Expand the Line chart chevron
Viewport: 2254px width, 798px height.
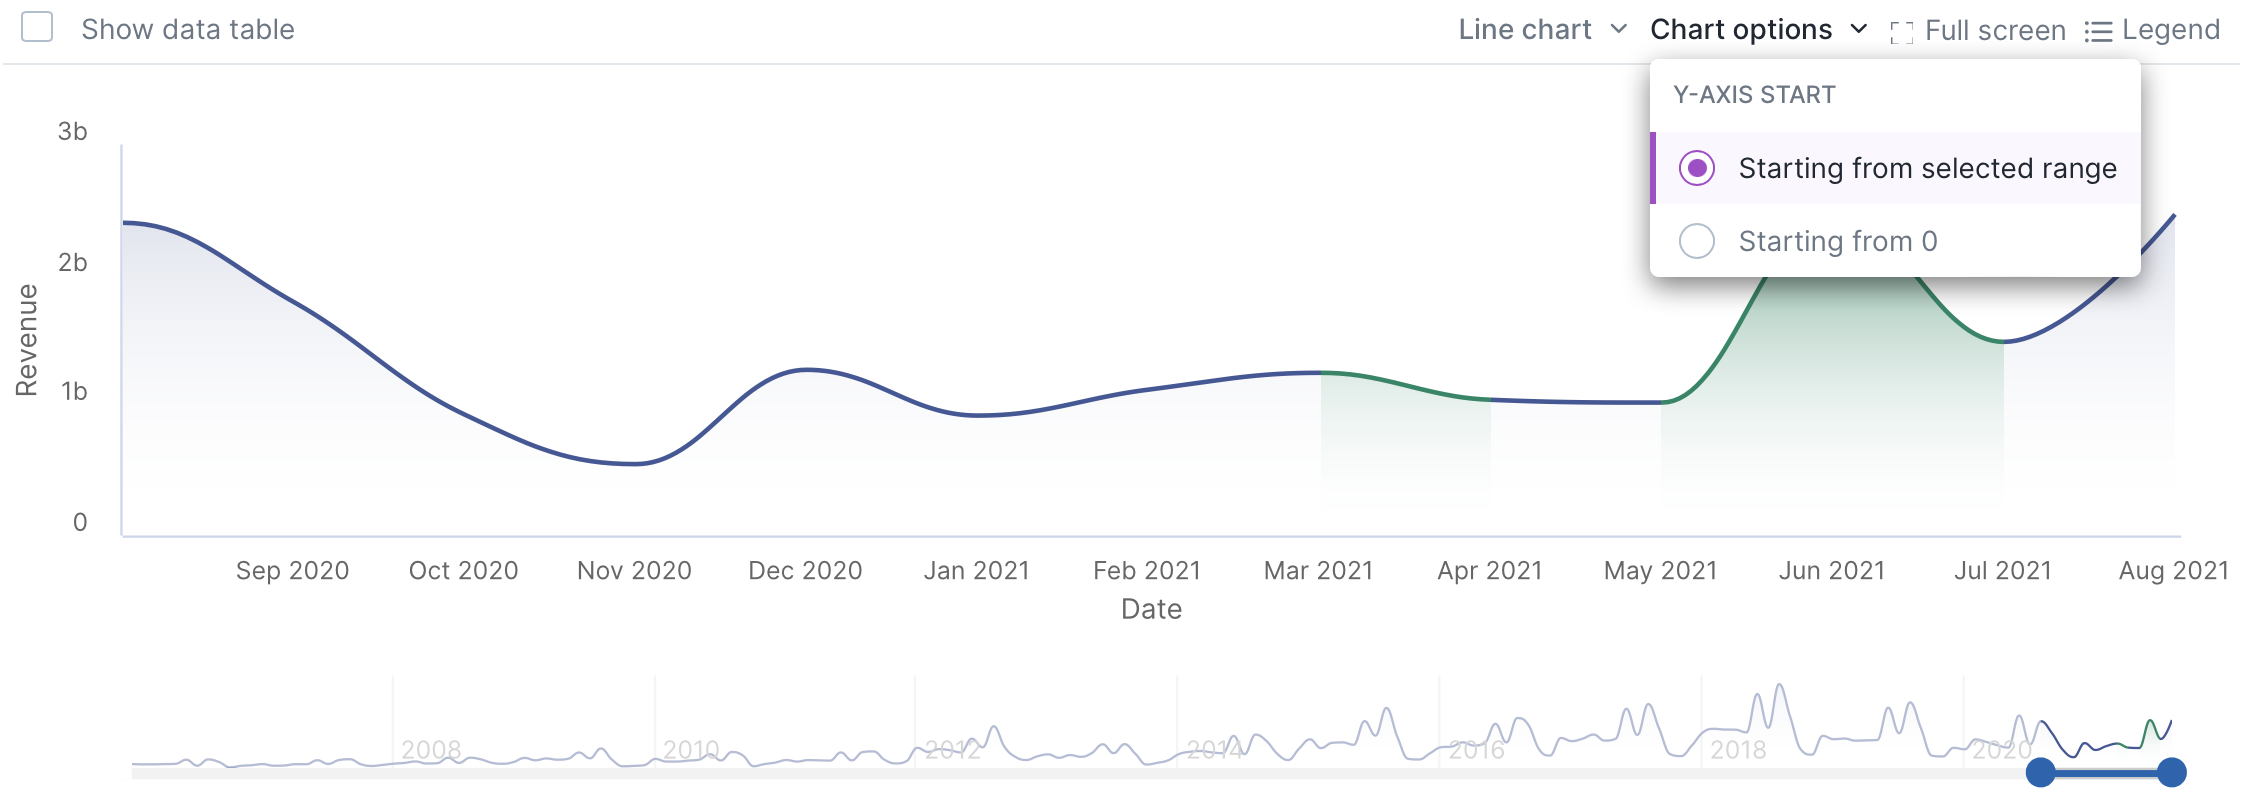tap(1620, 29)
